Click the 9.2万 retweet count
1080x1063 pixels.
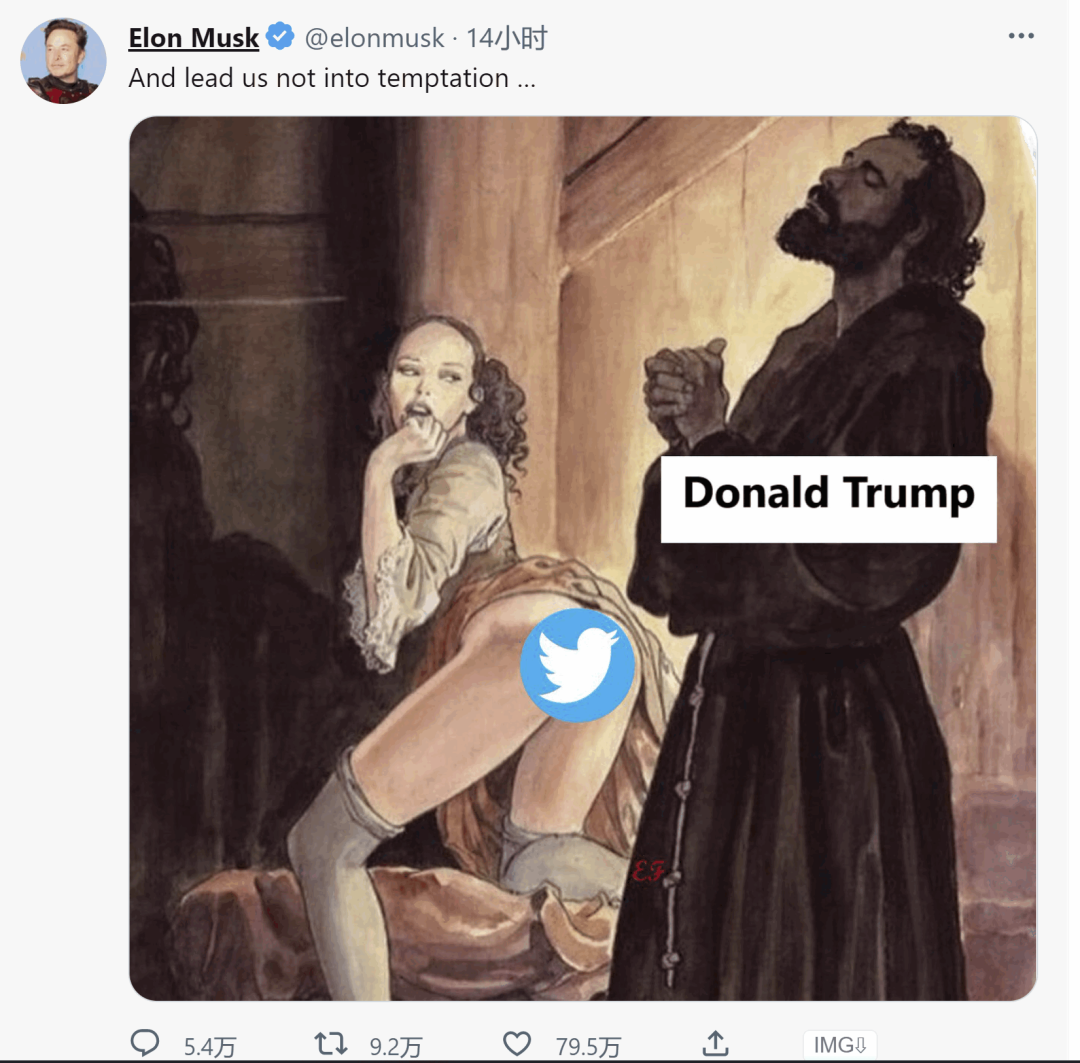(396, 1047)
